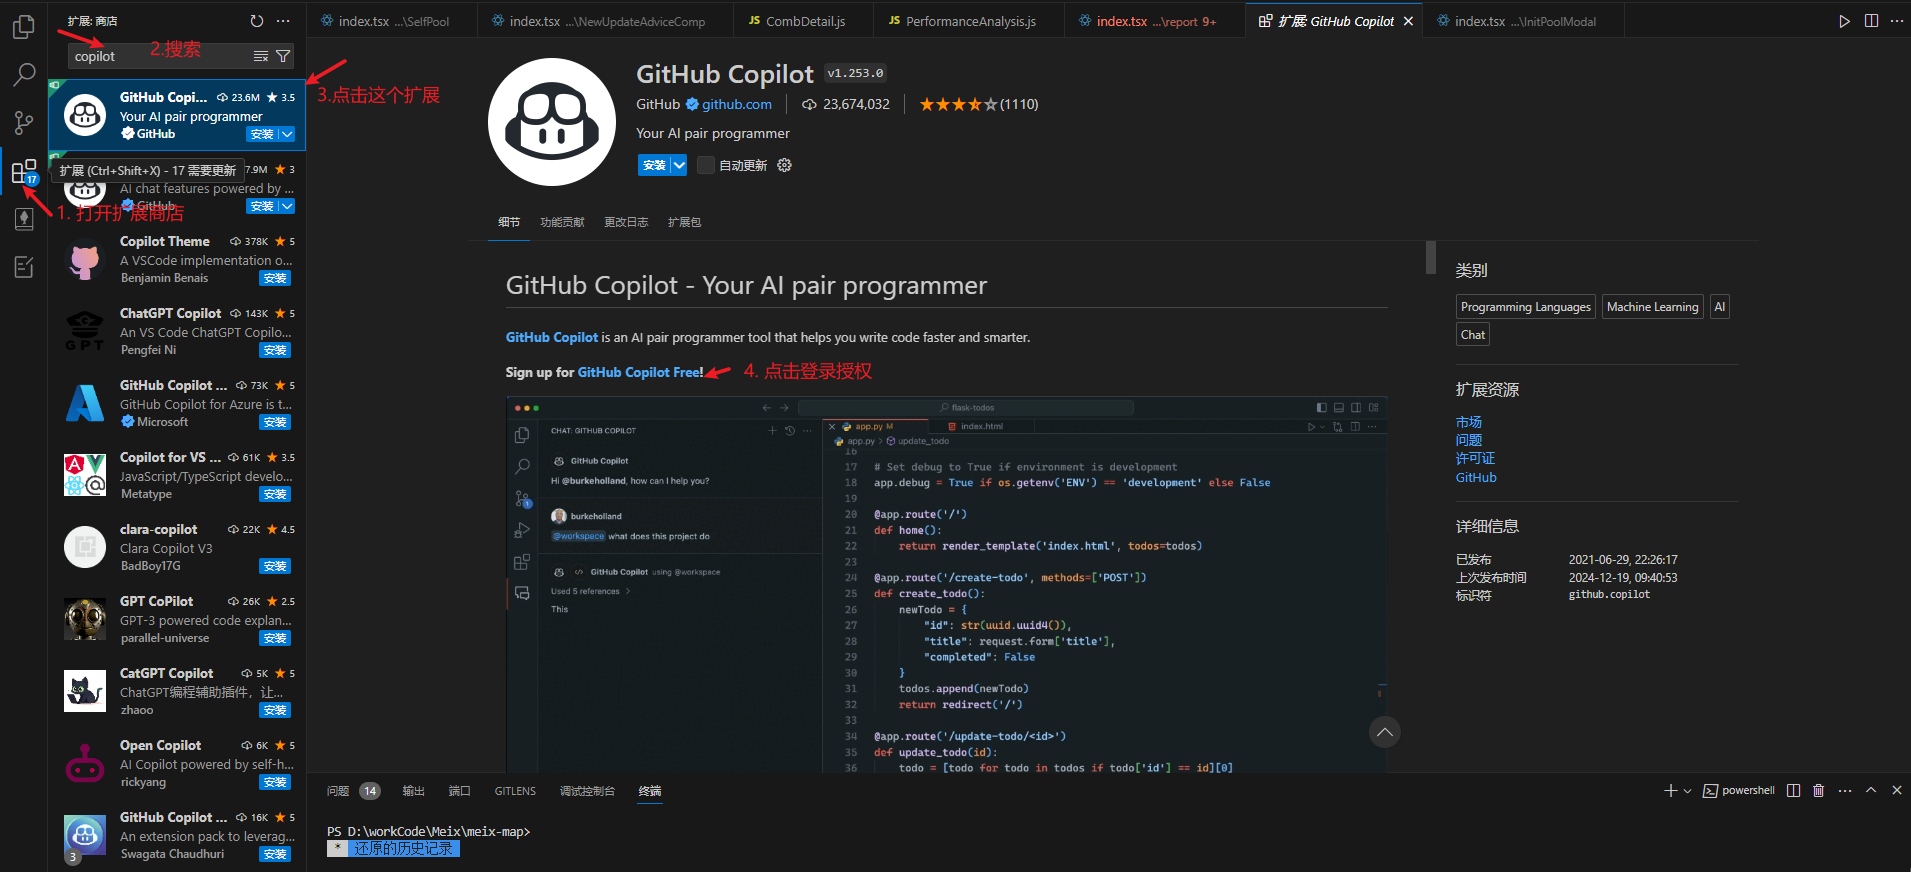Open the extension settings gear icon
The width and height of the screenshot is (1911, 872).
tap(784, 165)
